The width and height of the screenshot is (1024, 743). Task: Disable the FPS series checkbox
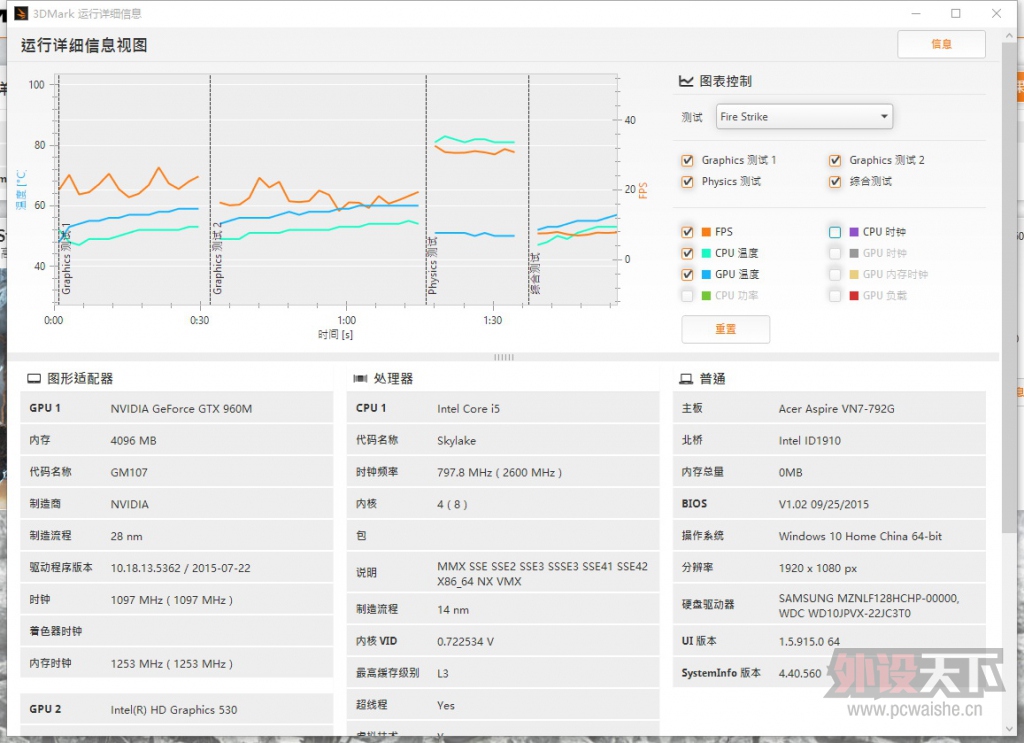coord(687,232)
